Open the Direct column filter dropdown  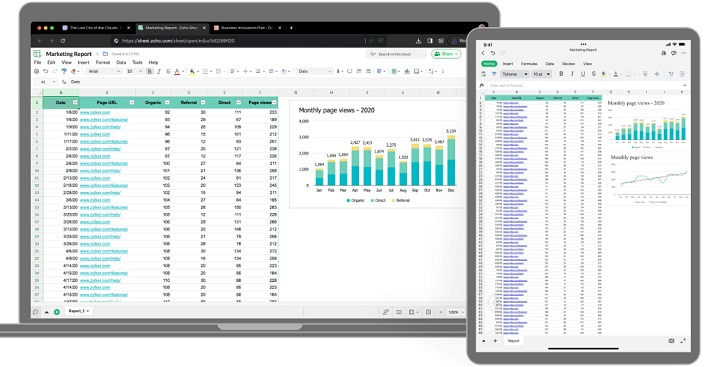tap(238, 102)
